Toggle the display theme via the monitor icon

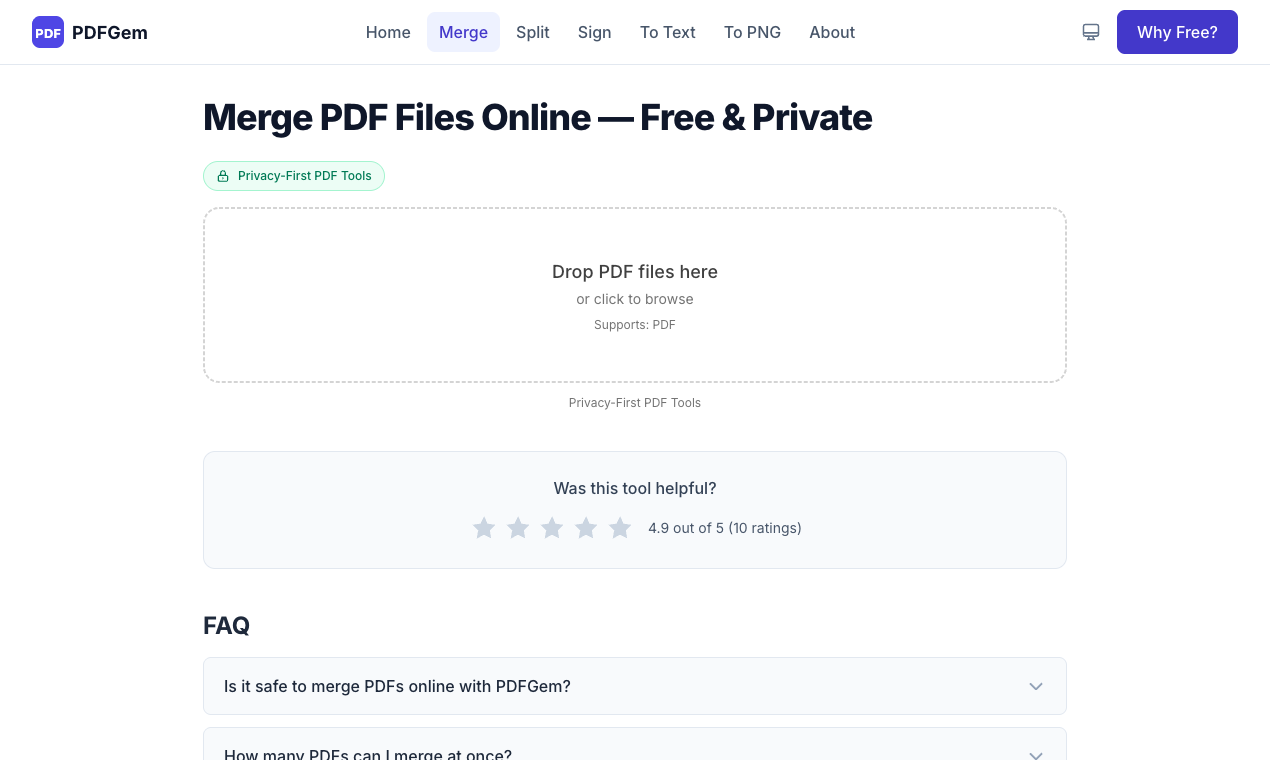pos(1090,32)
